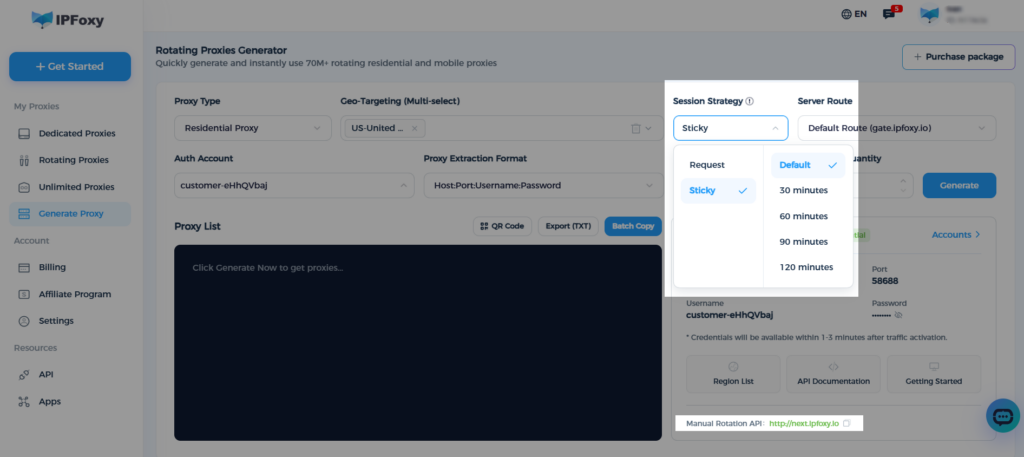1024x457 pixels.
Task: Open the Billing page label
Action: (x=52, y=267)
